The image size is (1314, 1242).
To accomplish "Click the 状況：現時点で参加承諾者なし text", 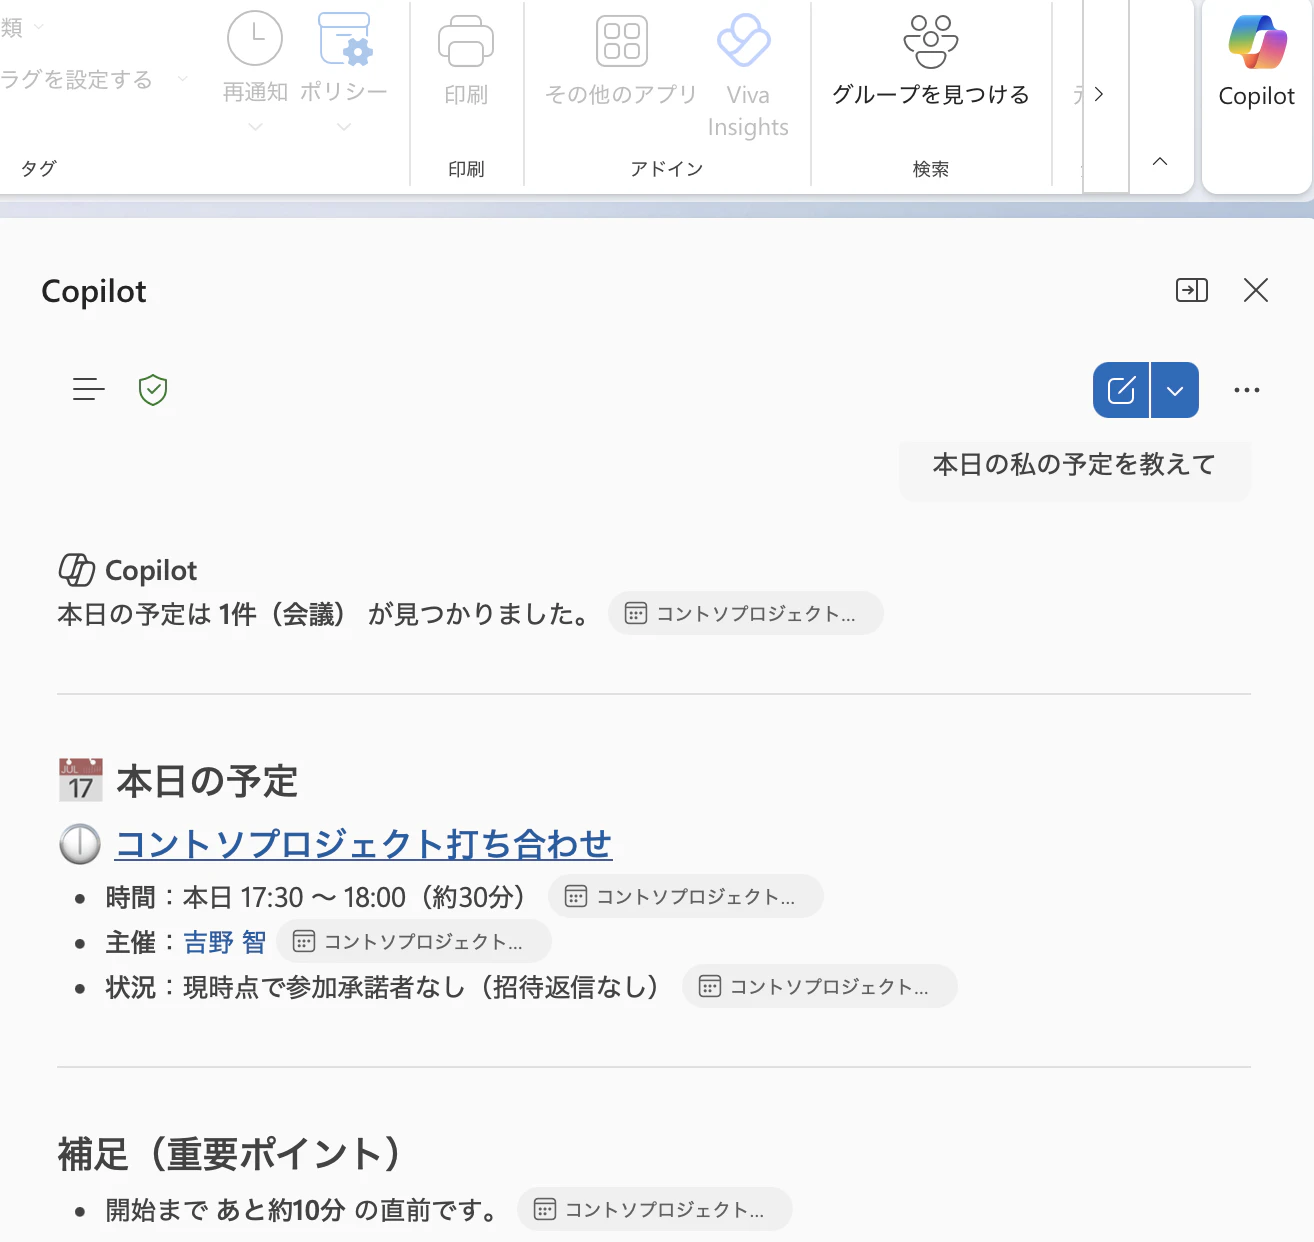I will (382, 987).
